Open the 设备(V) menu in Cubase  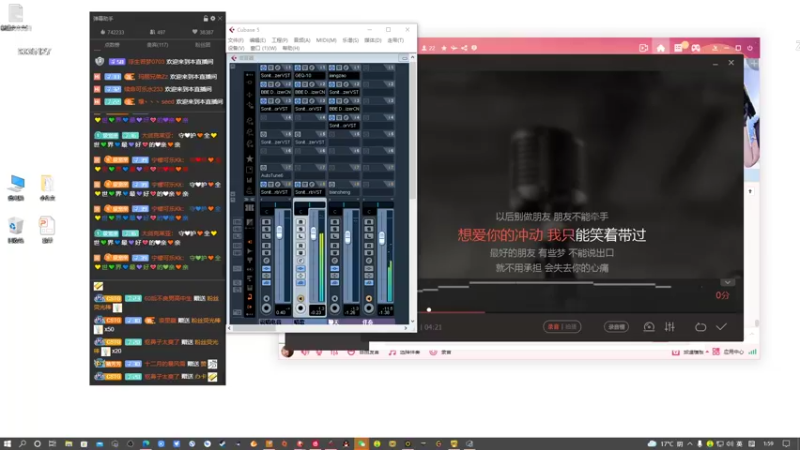click(236, 48)
